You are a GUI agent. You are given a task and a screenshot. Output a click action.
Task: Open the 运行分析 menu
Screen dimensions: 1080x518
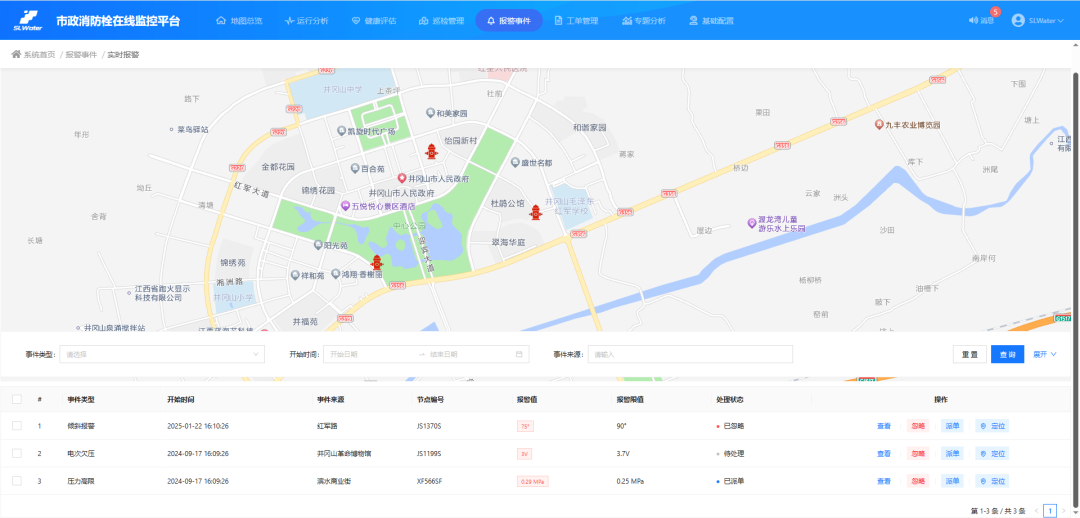pyautogui.click(x=306, y=21)
